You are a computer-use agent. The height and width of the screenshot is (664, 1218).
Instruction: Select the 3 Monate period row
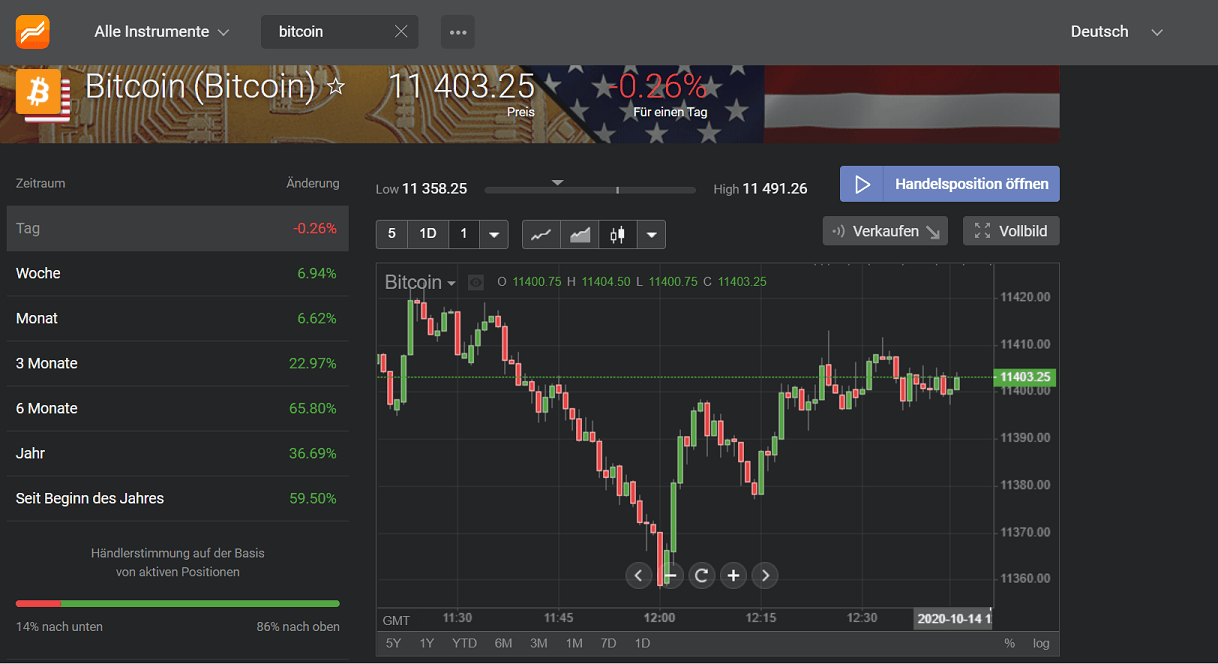click(178, 363)
